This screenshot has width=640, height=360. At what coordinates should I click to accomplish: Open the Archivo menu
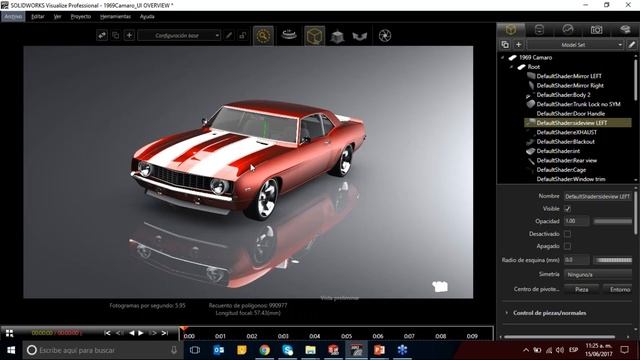[13, 16]
